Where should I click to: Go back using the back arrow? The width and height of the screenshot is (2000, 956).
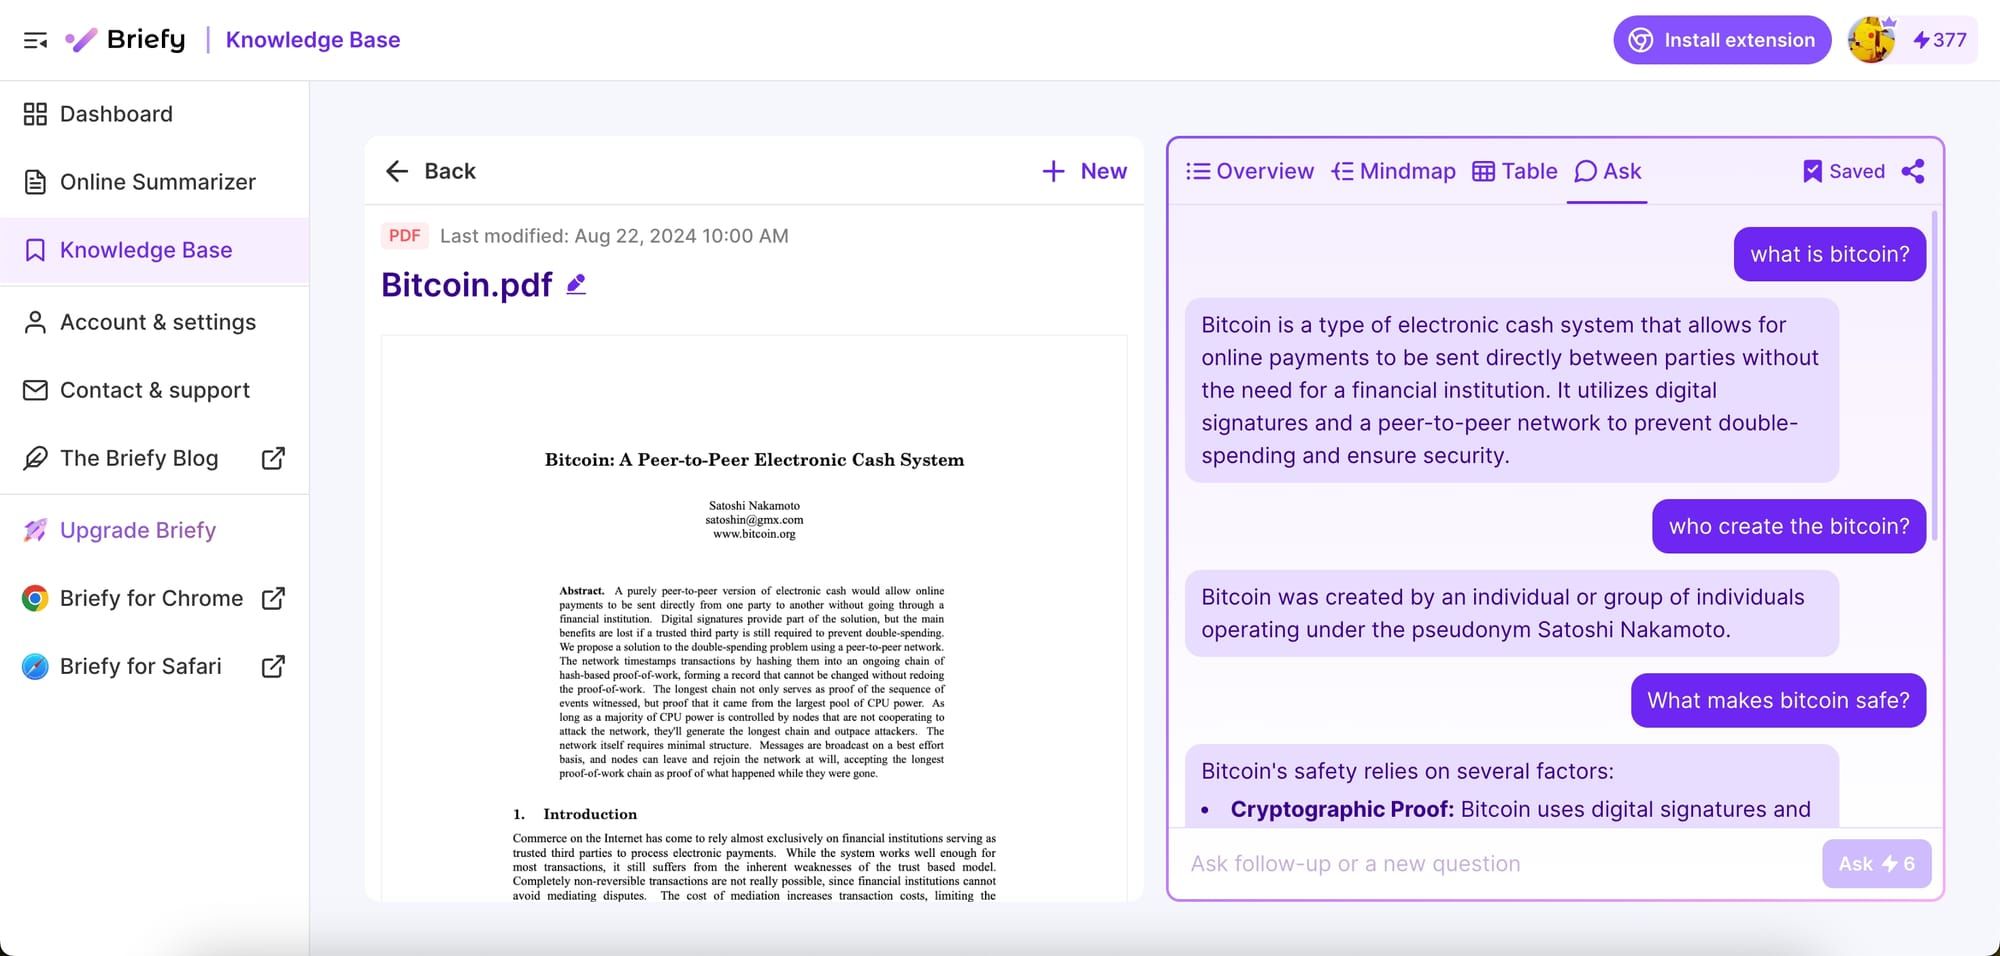click(398, 171)
